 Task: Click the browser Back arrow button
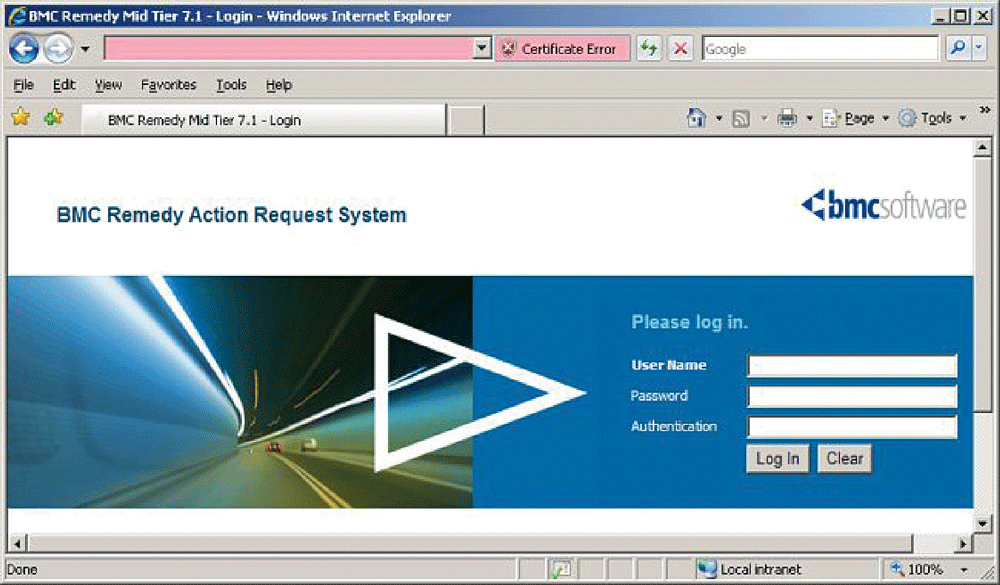24,48
